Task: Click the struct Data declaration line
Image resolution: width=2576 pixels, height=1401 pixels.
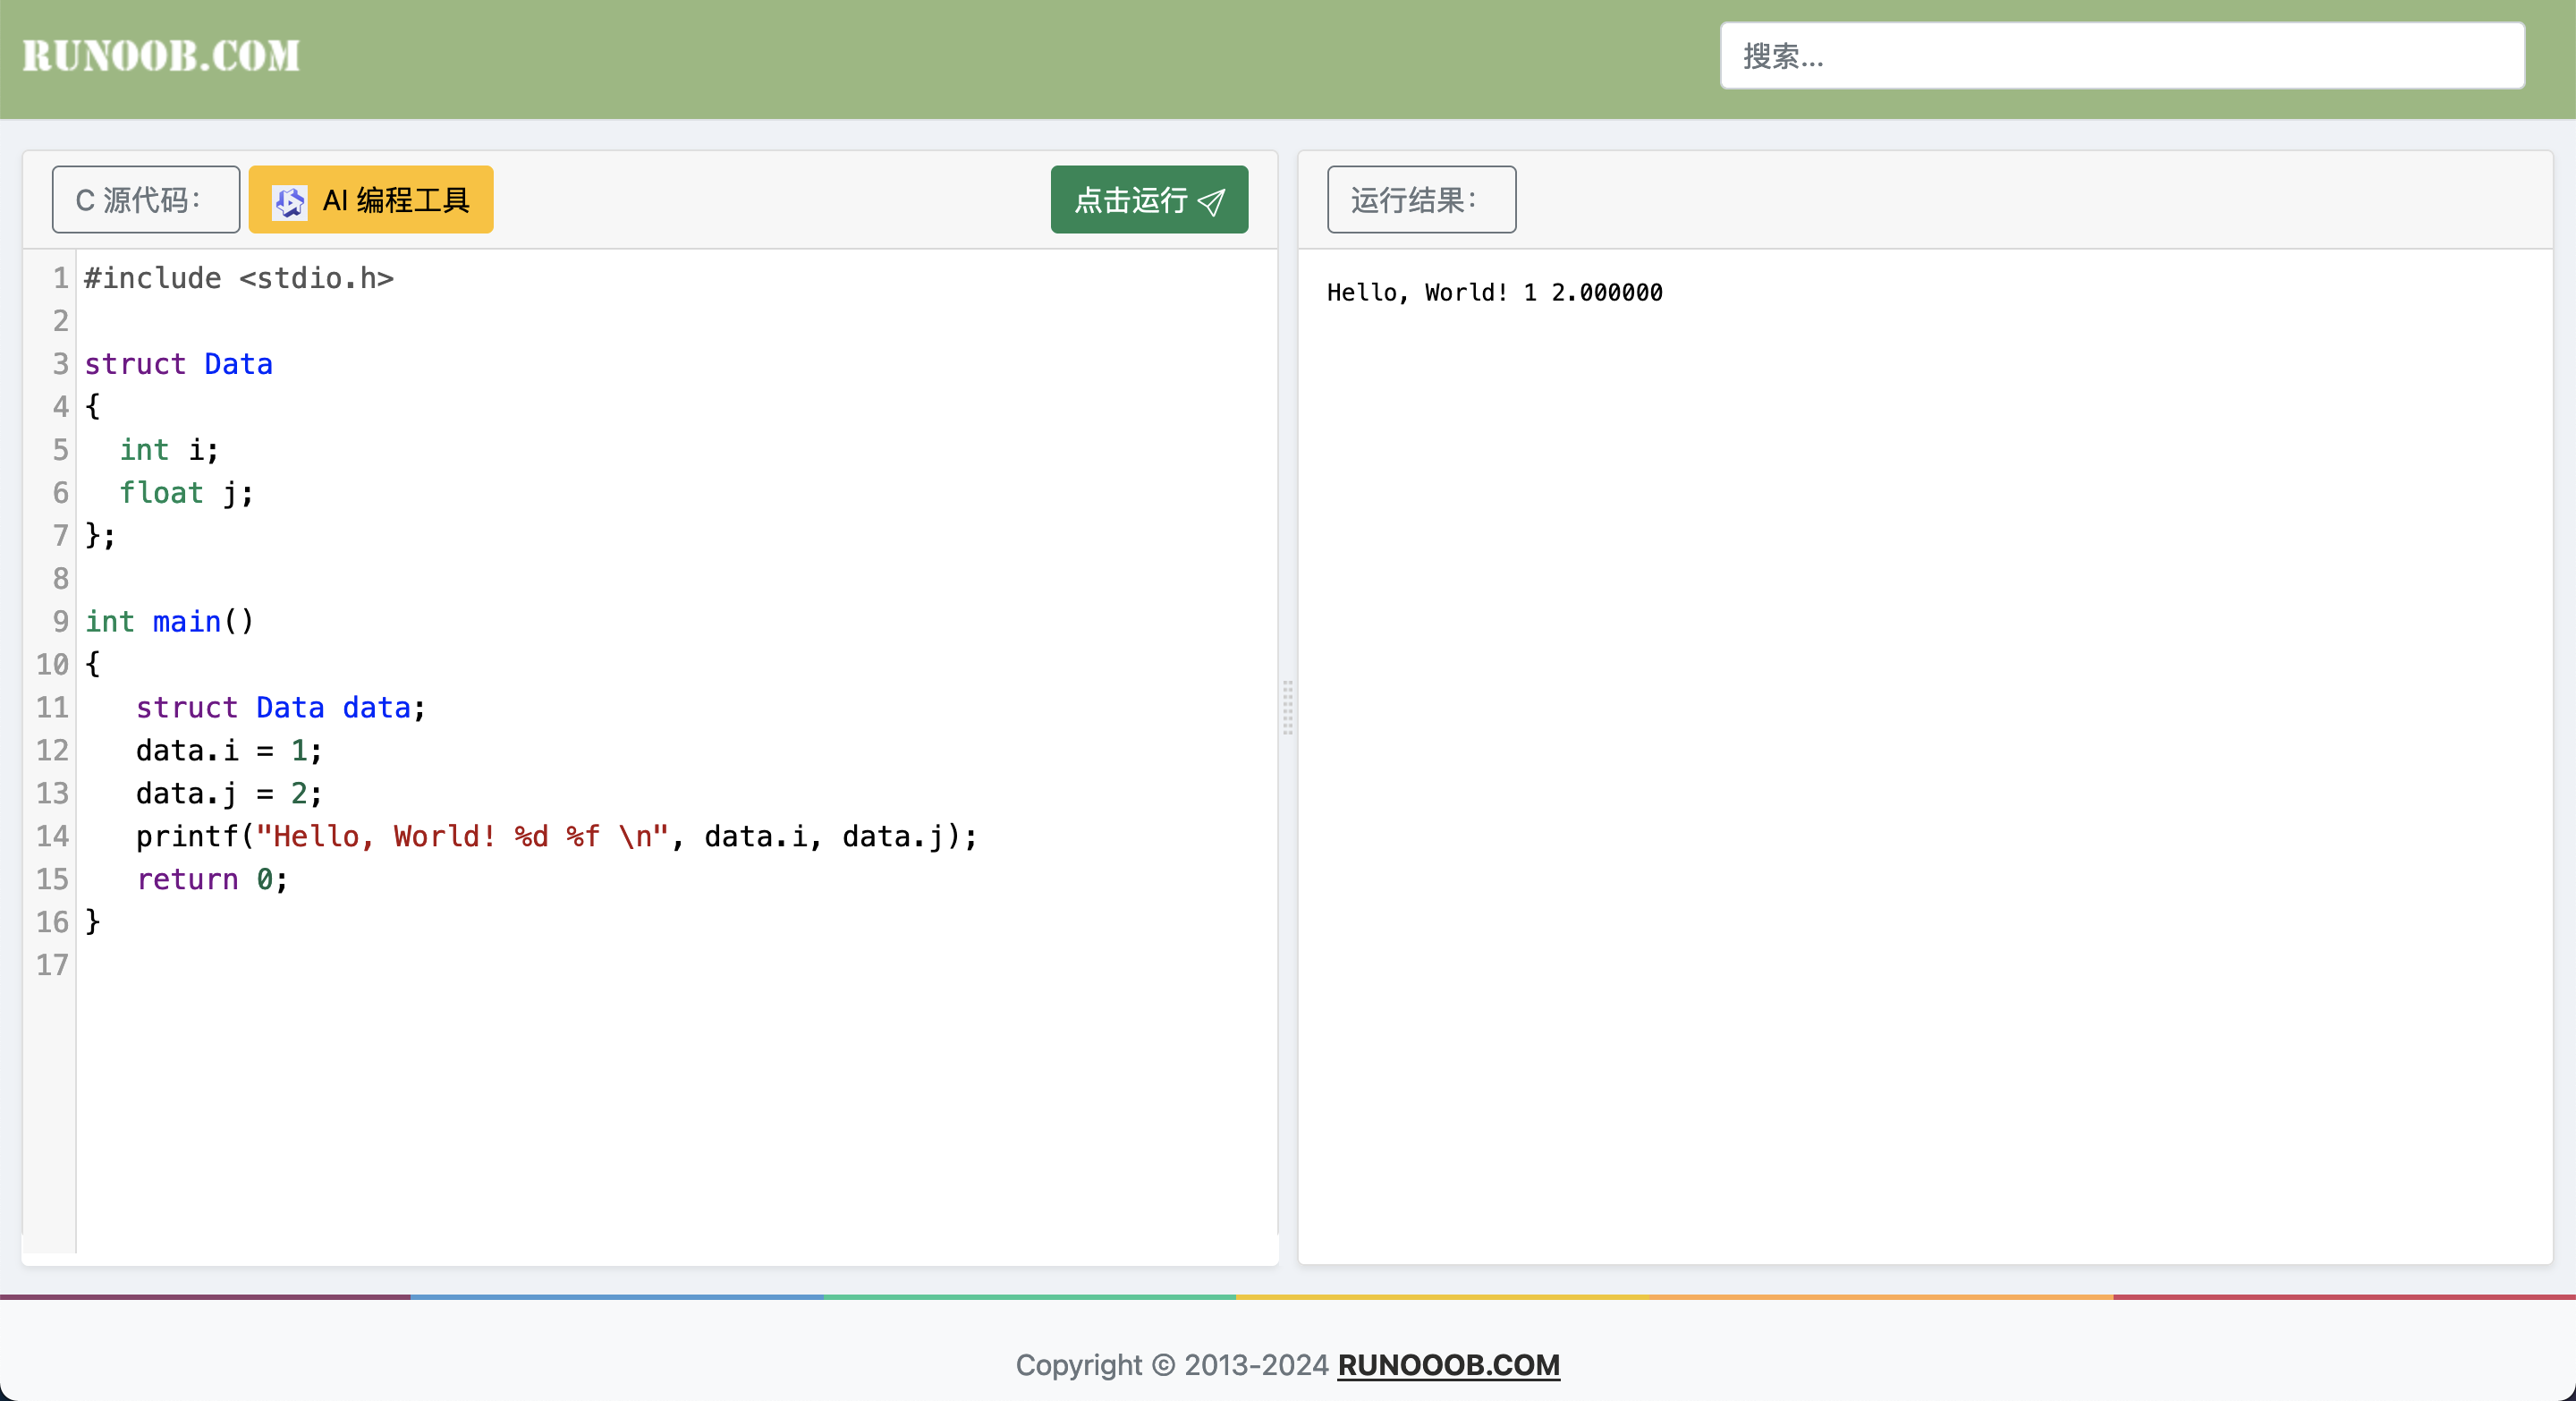Action: pyautogui.click(x=178, y=364)
